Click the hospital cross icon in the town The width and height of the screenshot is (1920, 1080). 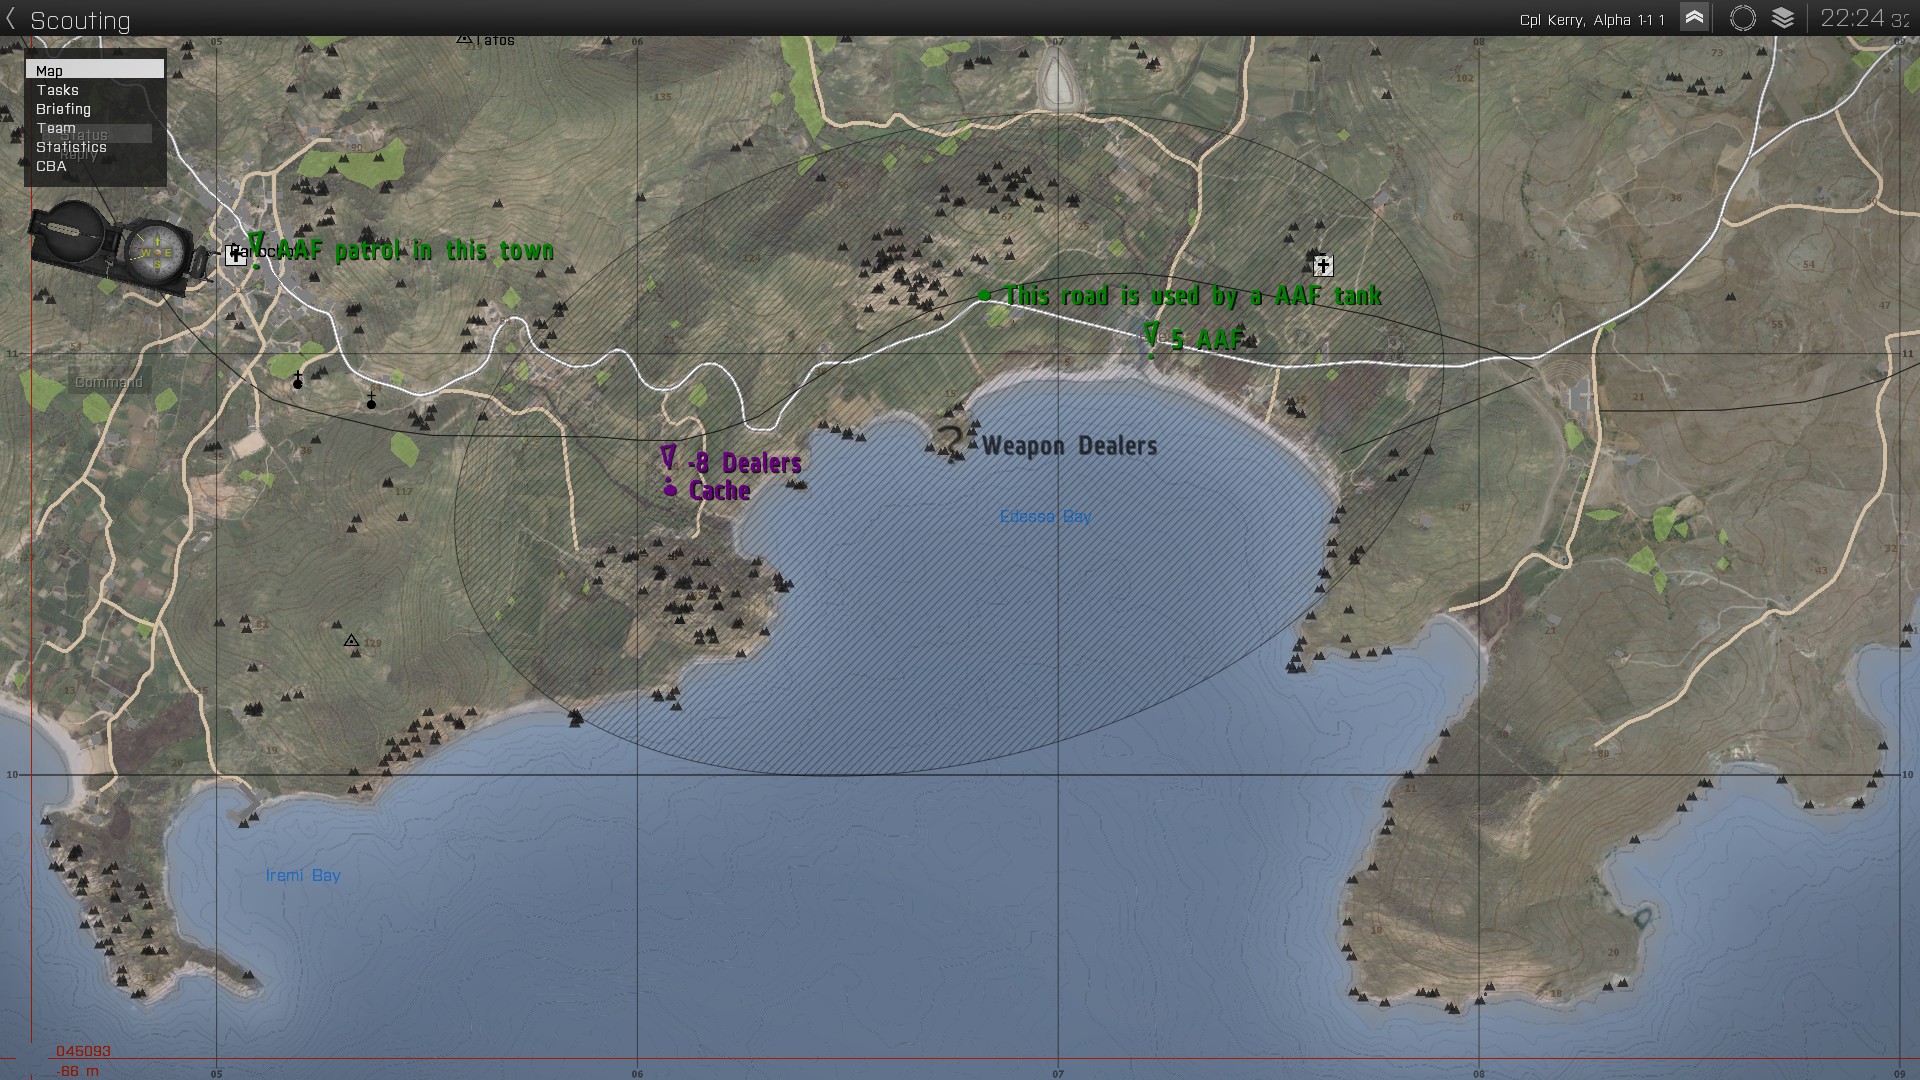point(236,255)
